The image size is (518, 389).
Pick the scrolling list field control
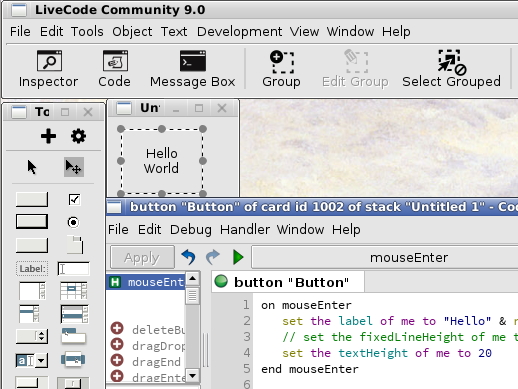30,314
